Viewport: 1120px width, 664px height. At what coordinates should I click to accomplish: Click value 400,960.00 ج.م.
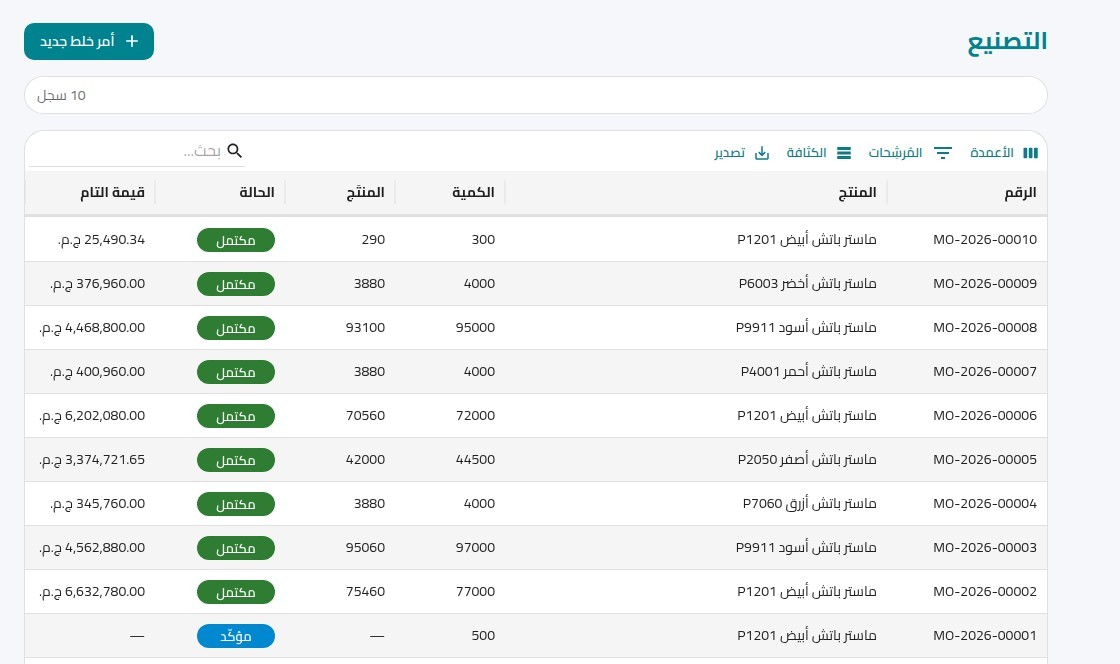(x=98, y=372)
